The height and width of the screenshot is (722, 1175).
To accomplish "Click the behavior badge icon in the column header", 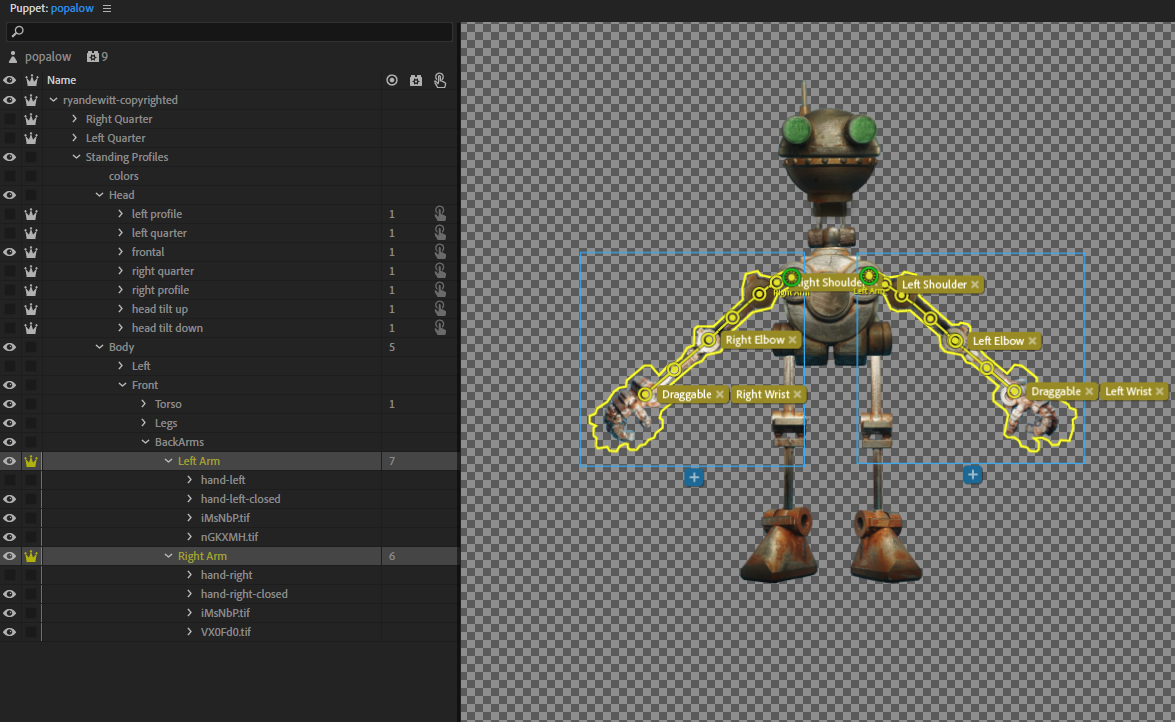I will pyautogui.click(x=416, y=80).
